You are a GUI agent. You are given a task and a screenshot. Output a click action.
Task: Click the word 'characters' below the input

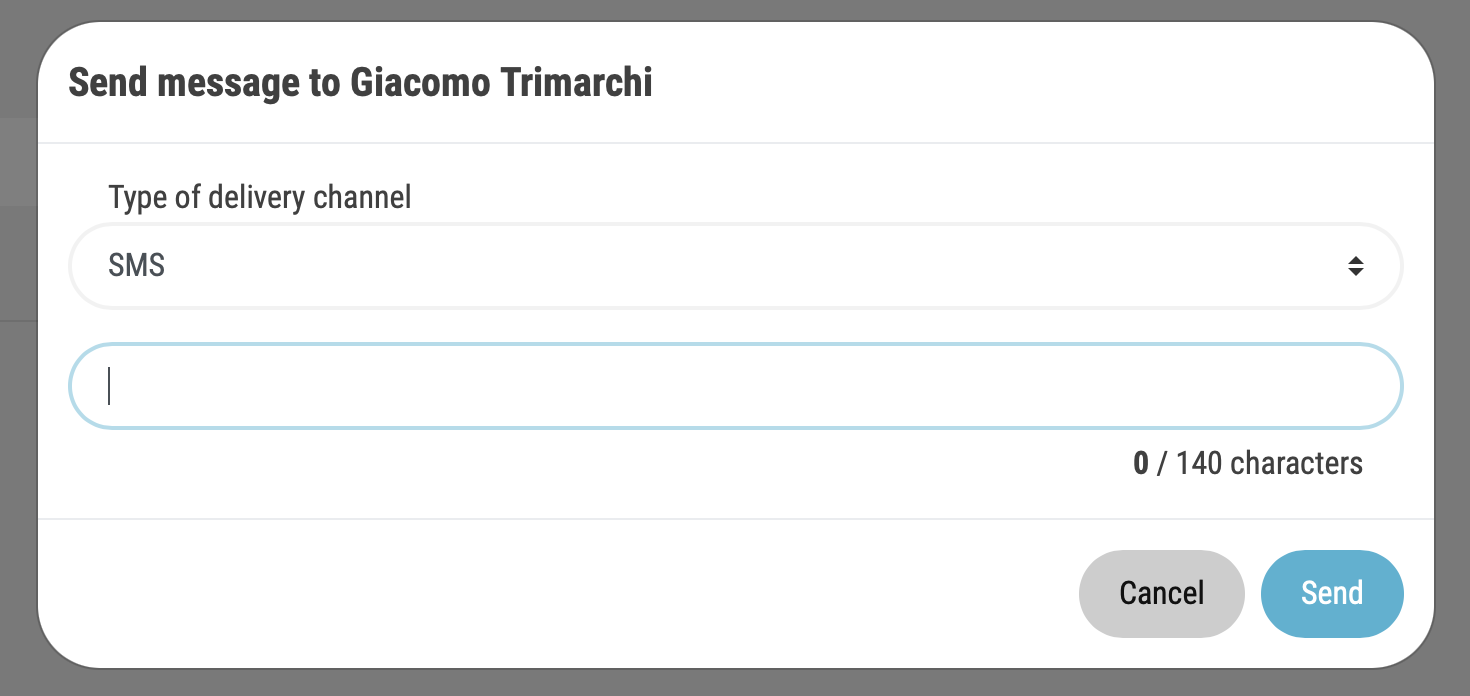(x=1296, y=463)
